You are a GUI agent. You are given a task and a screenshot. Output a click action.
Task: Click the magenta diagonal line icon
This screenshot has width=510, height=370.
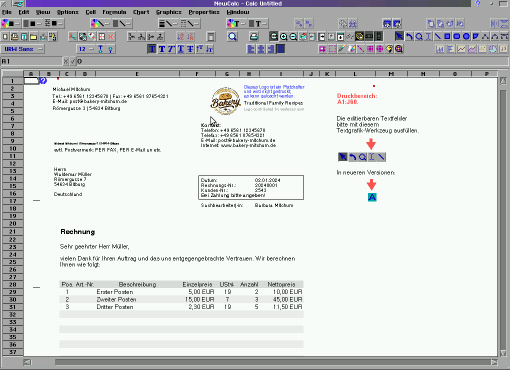point(361,49)
